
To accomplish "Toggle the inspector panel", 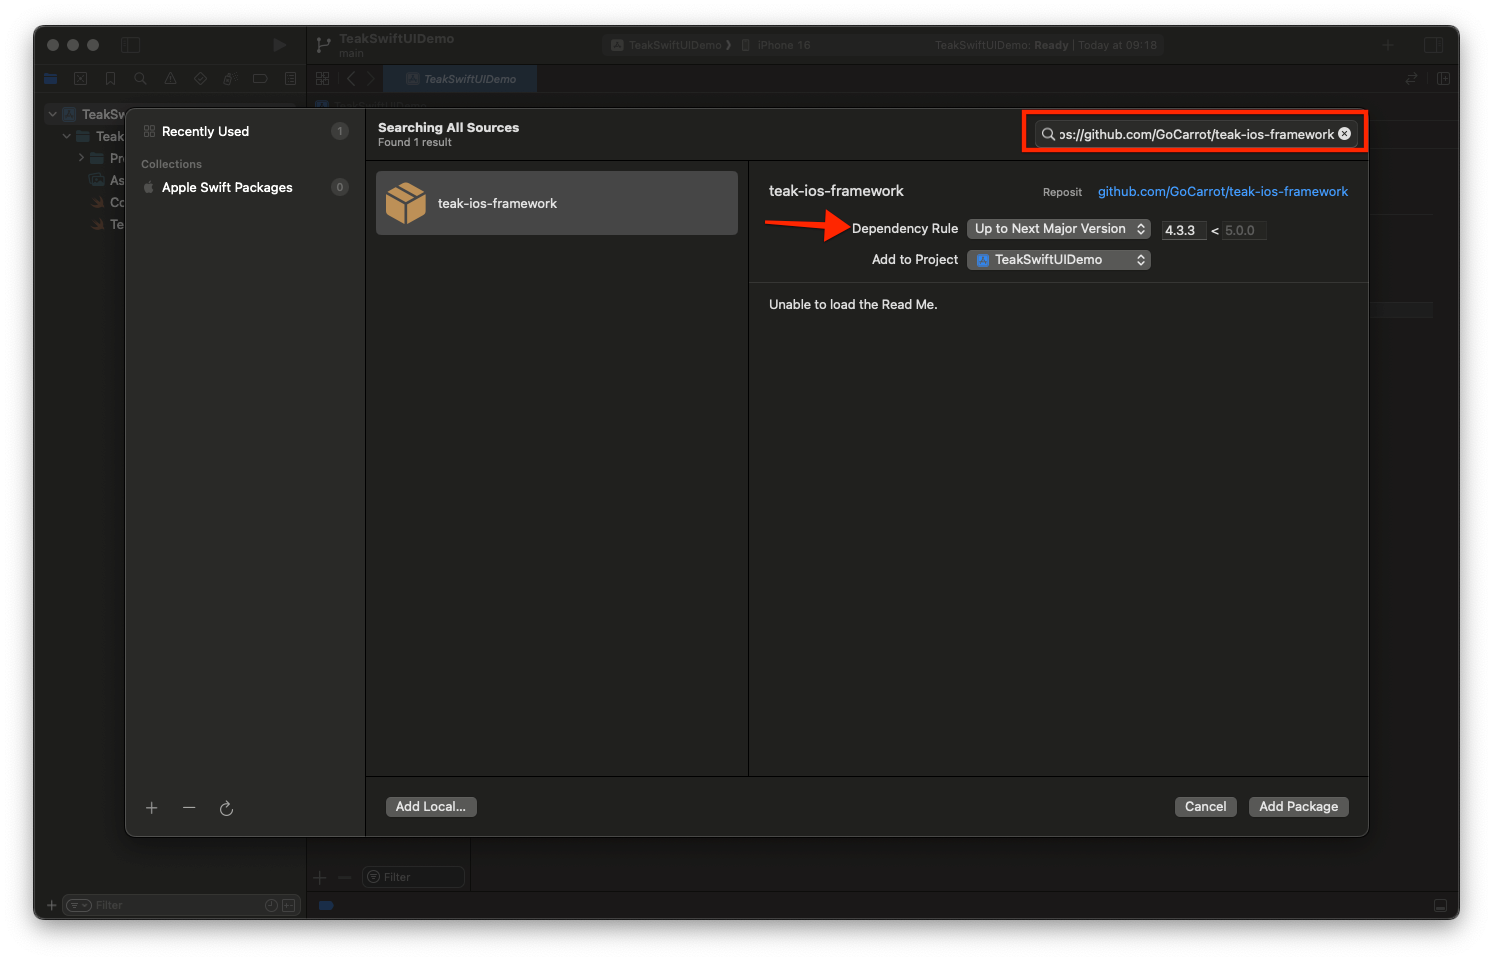I will 1434,45.
